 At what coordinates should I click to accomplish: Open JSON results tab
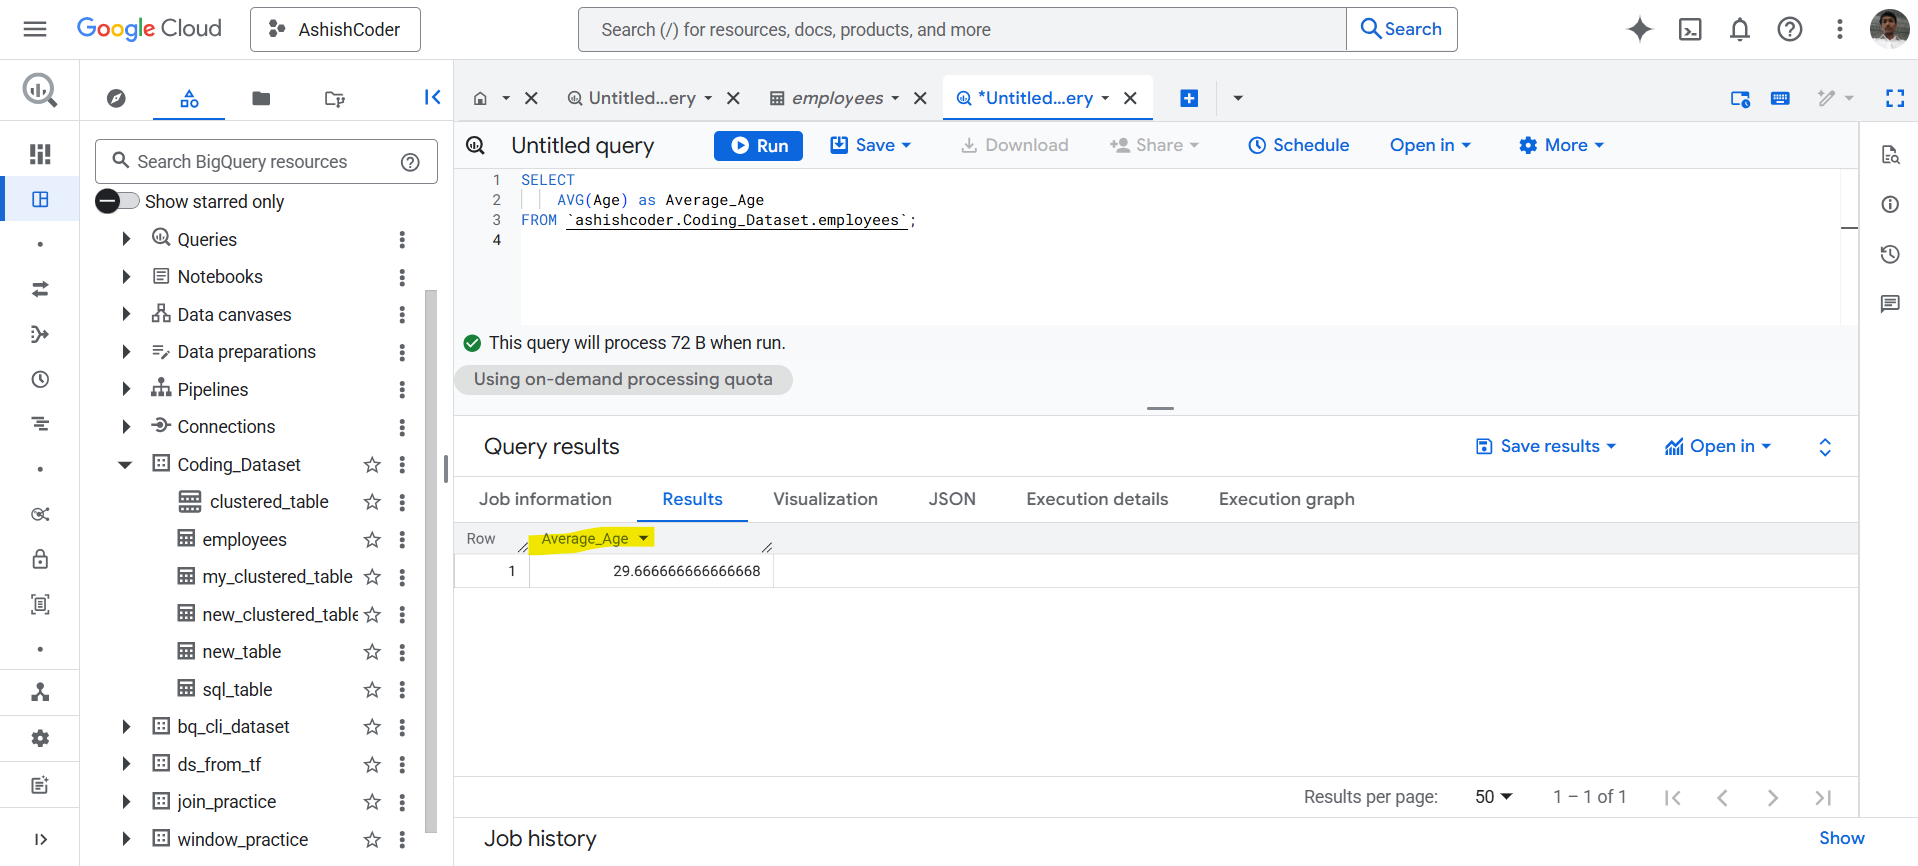952,499
